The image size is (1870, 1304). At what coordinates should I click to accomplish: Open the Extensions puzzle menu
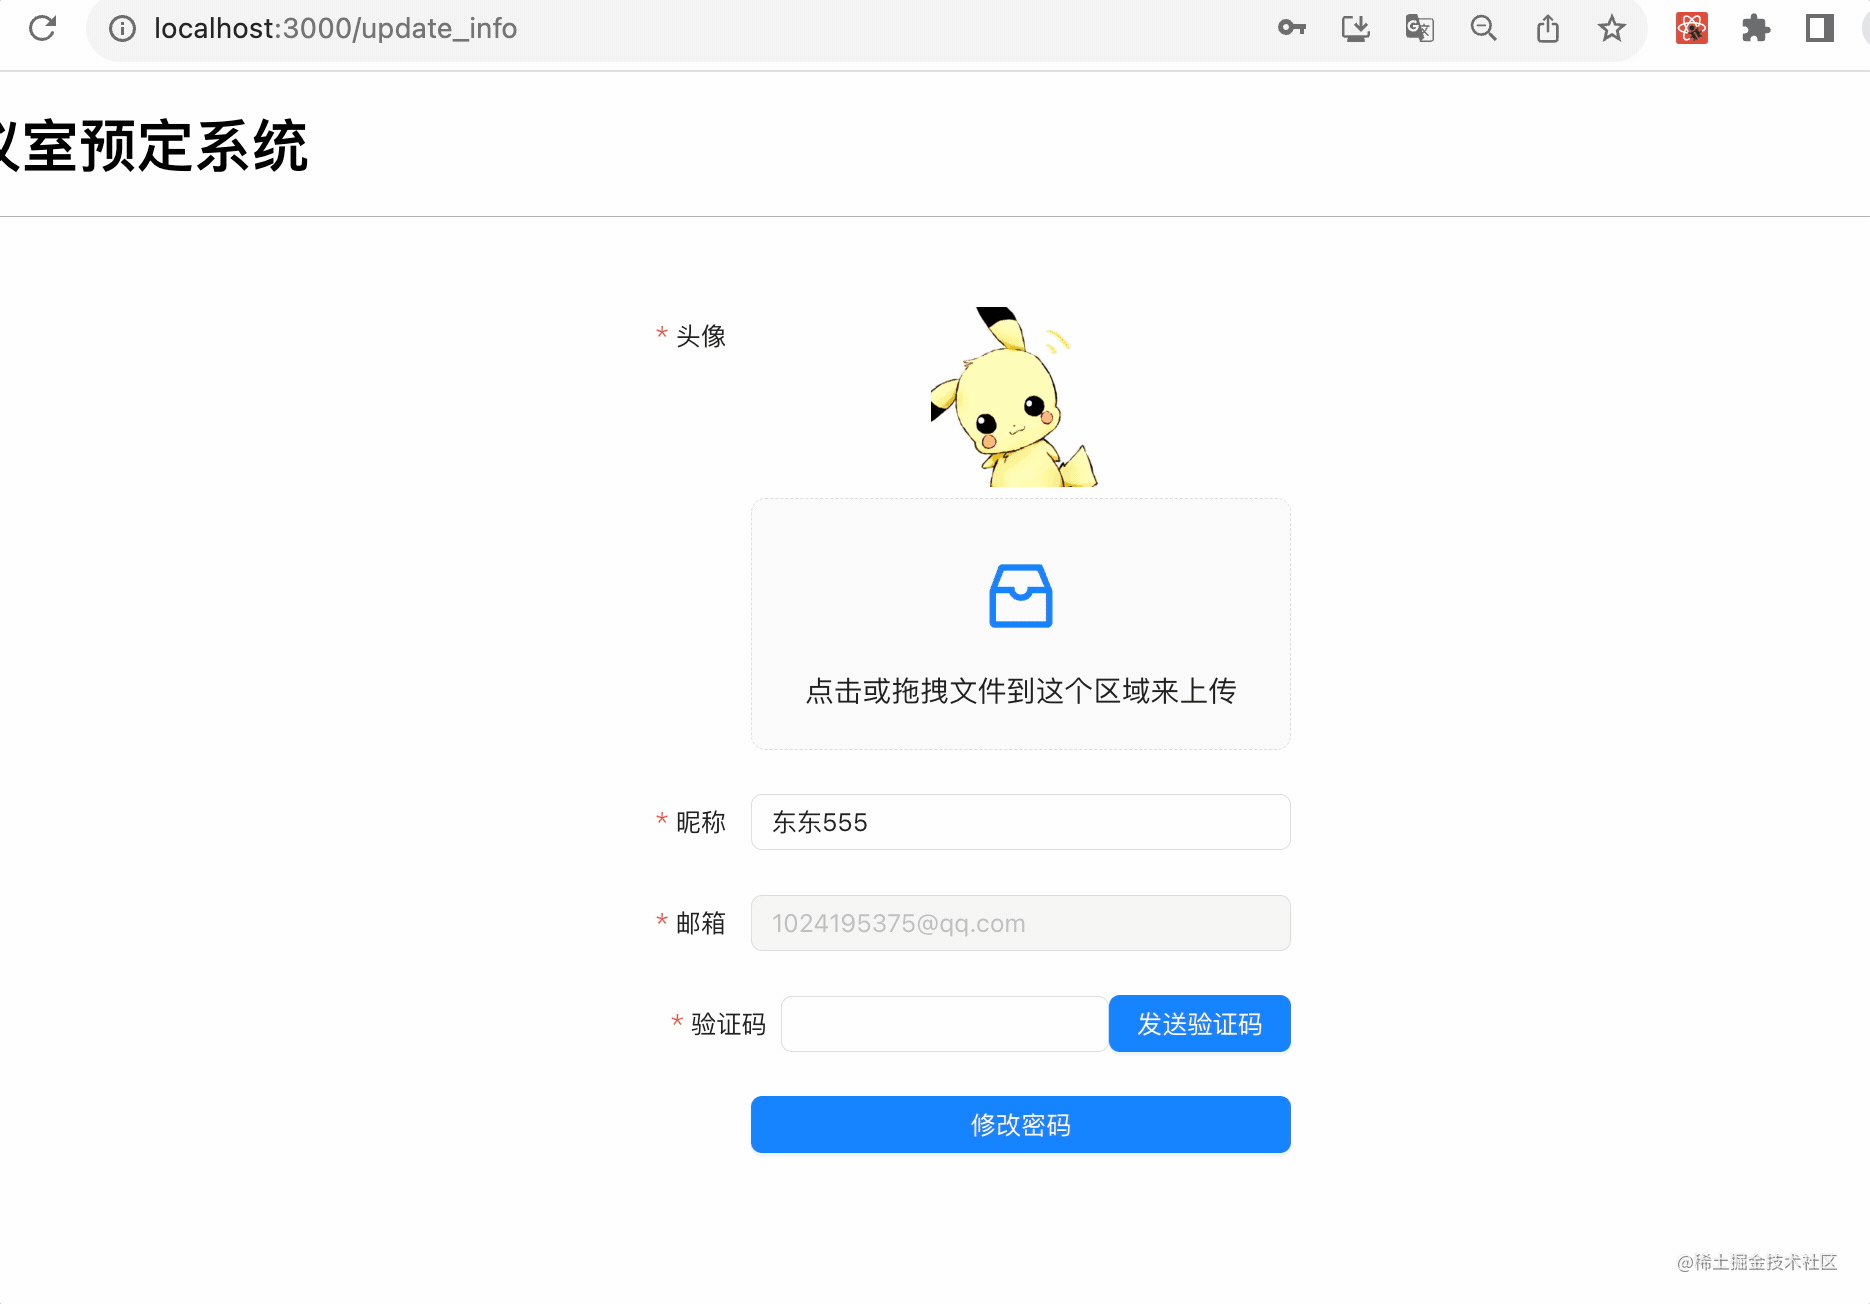click(x=1755, y=28)
